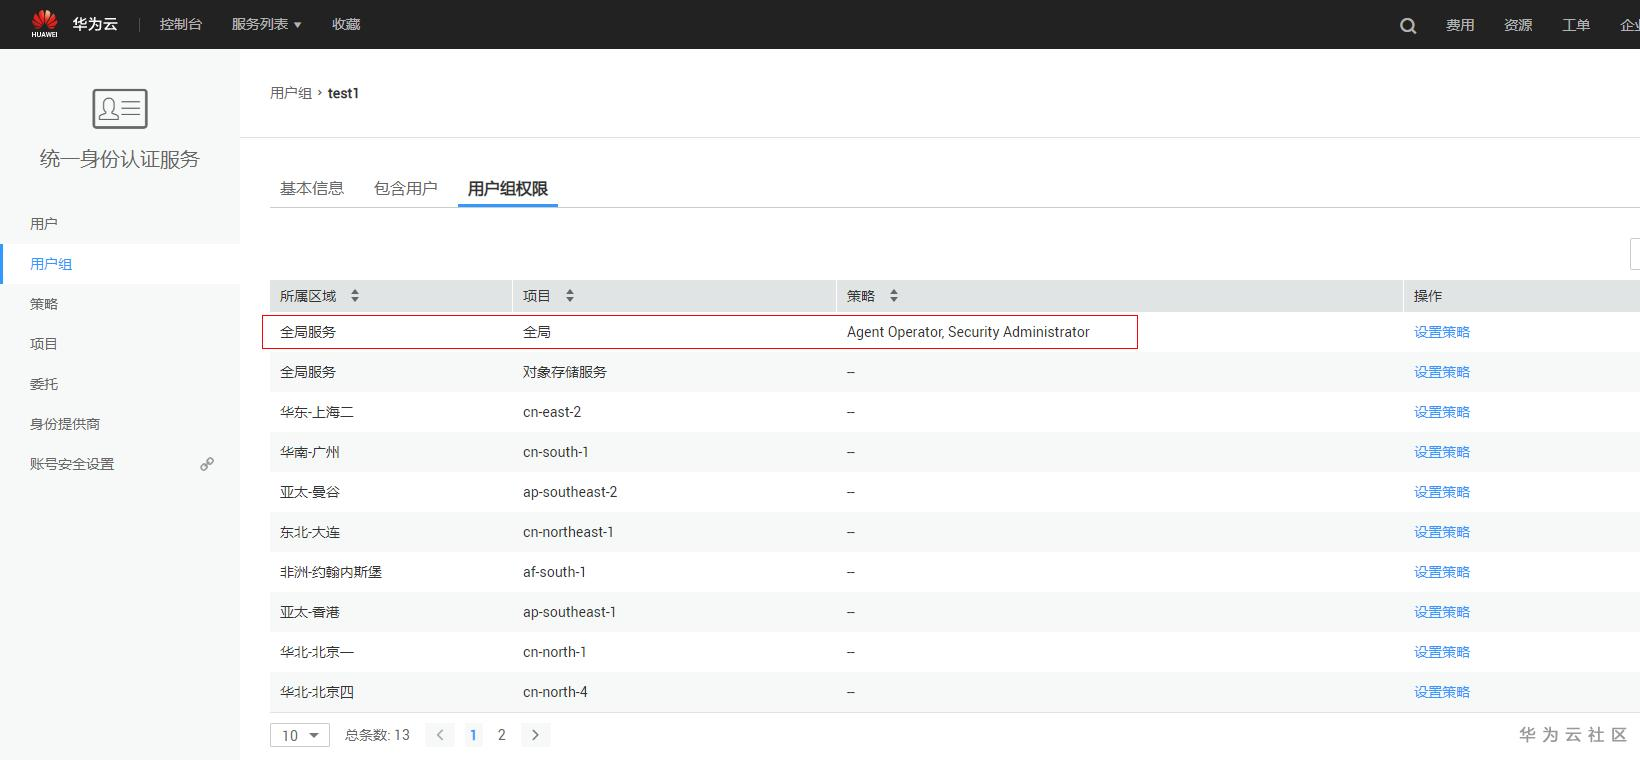Open 账号安全设置 in the sidebar

click(72, 464)
